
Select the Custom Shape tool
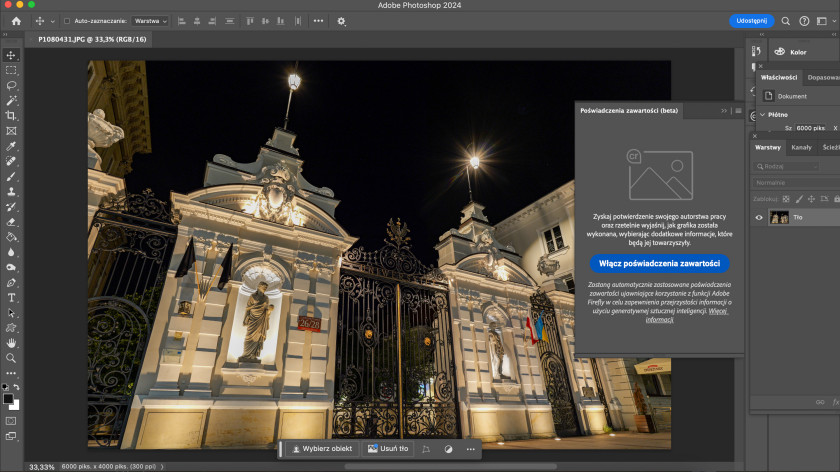click(x=11, y=328)
